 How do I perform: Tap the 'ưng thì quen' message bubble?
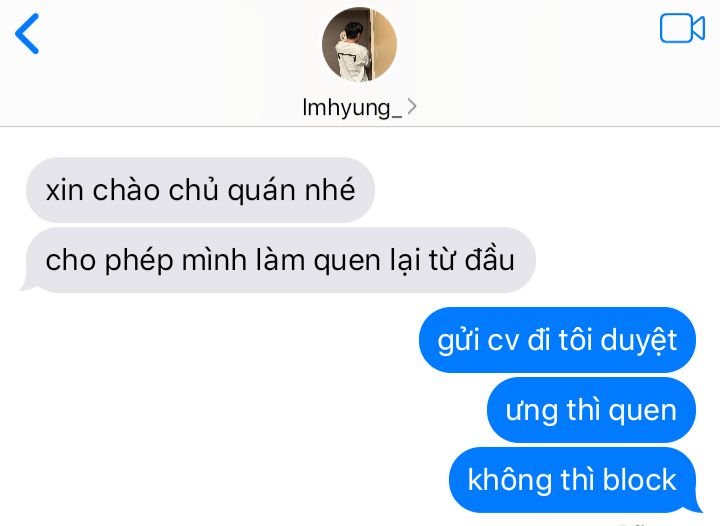(x=591, y=410)
